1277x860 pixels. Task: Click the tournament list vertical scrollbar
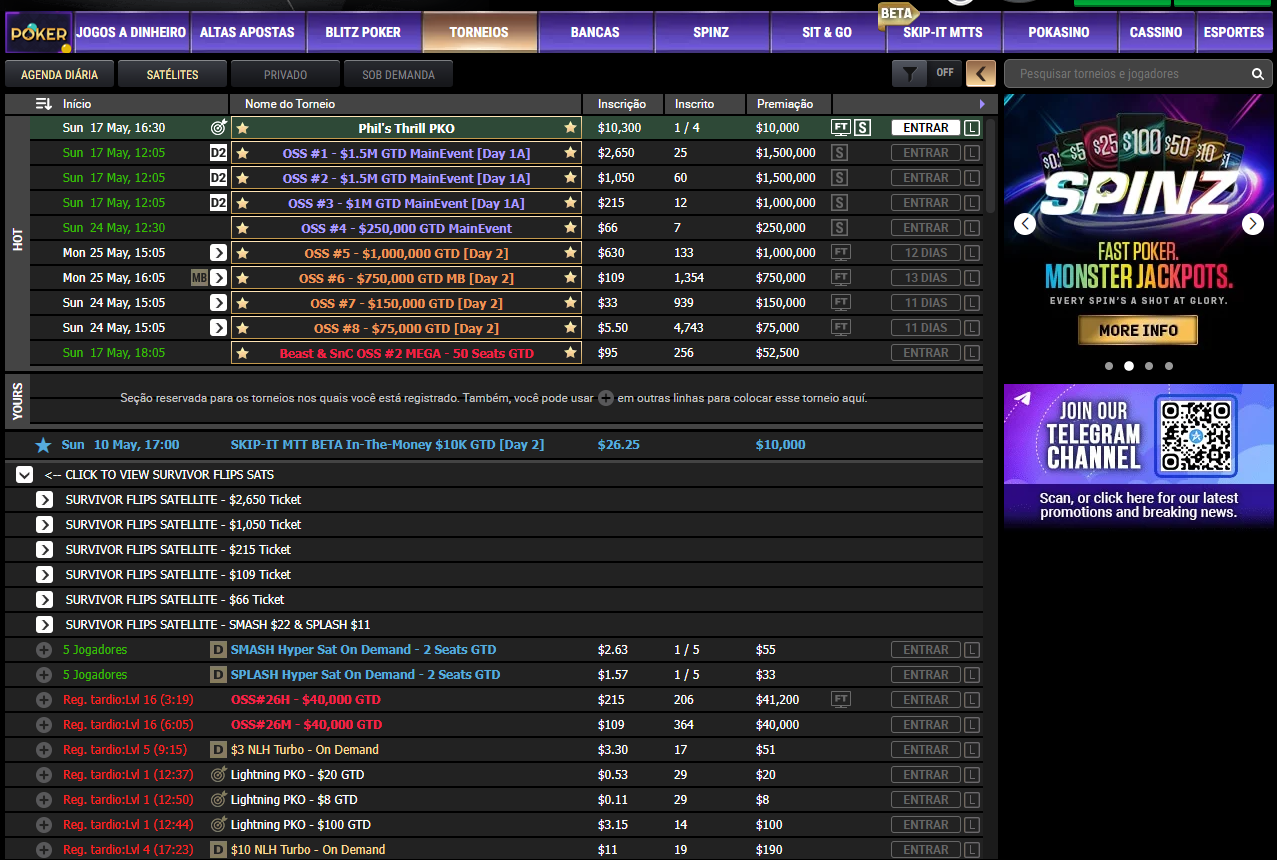(991, 165)
